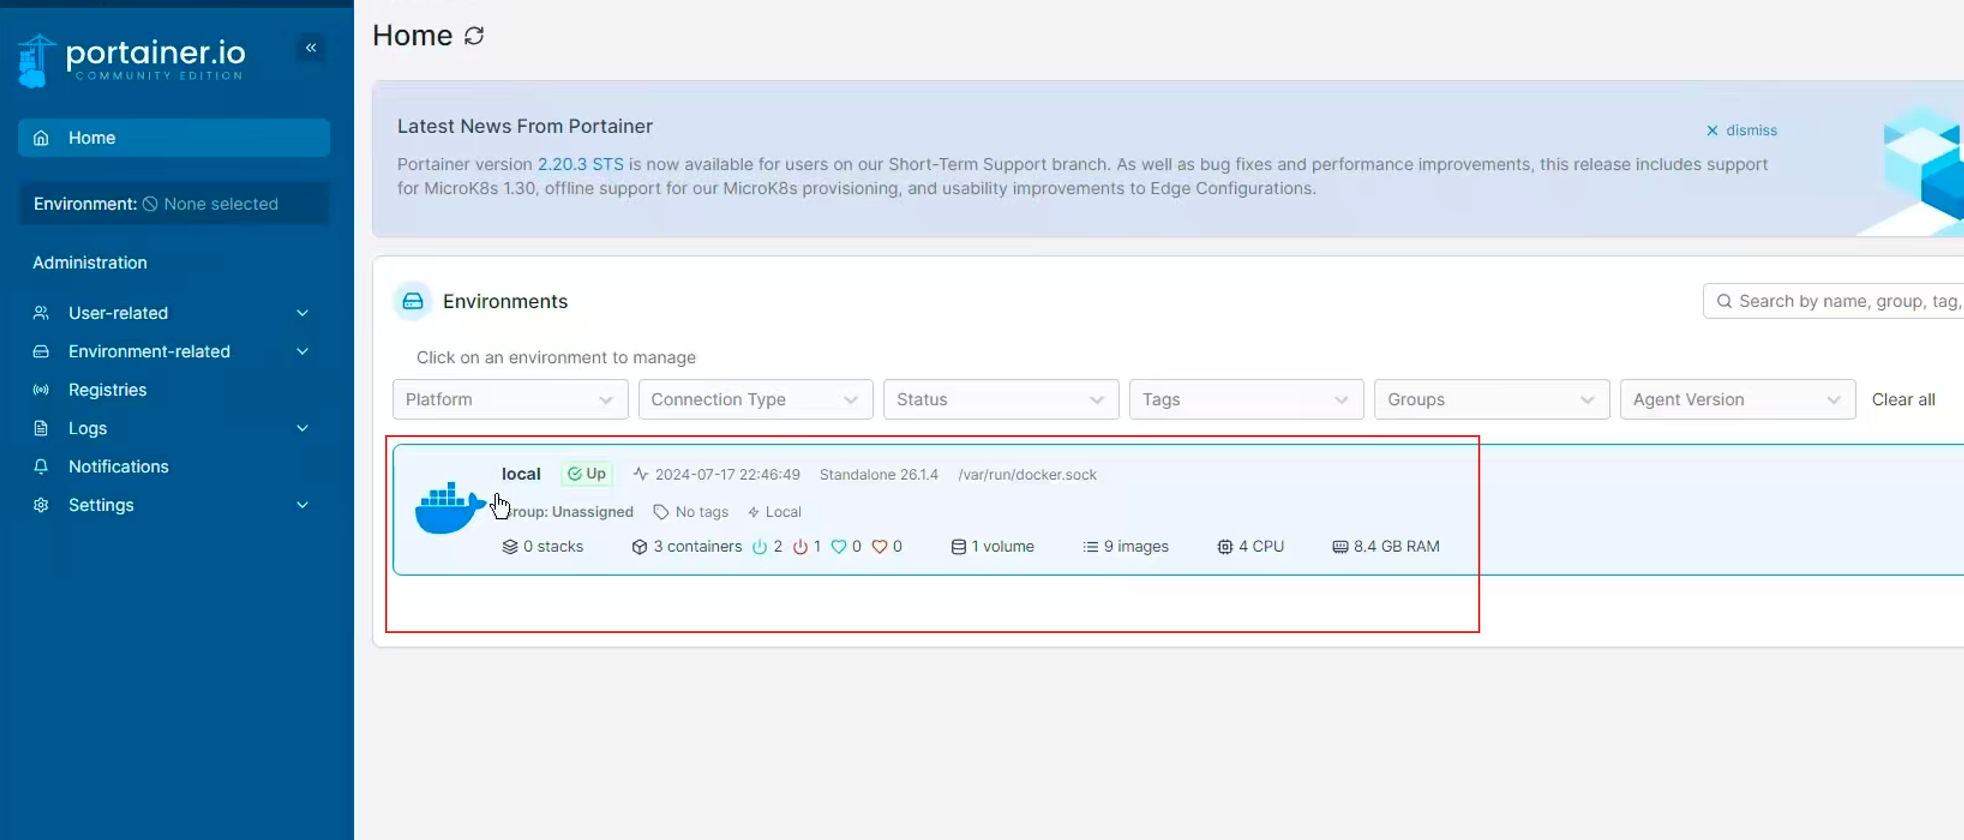Viewport: 1964px width, 840px height.
Task: Open Environment-related menu item
Action: coord(174,351)
